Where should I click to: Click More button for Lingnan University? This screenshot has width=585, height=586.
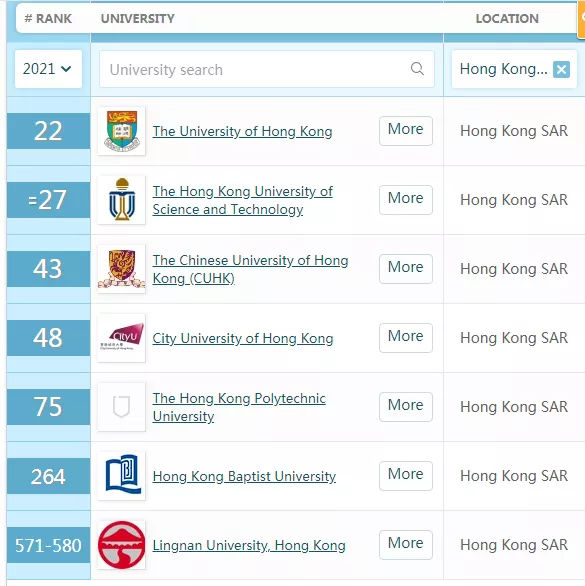pos(406,545)
